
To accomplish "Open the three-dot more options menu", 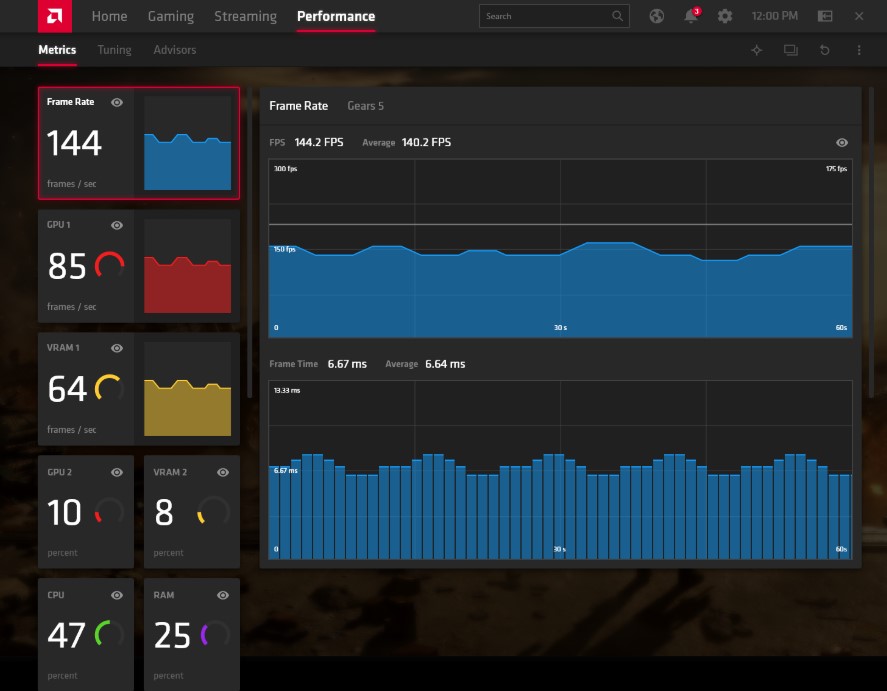I will pyautogui.click(x=859, y=50).
